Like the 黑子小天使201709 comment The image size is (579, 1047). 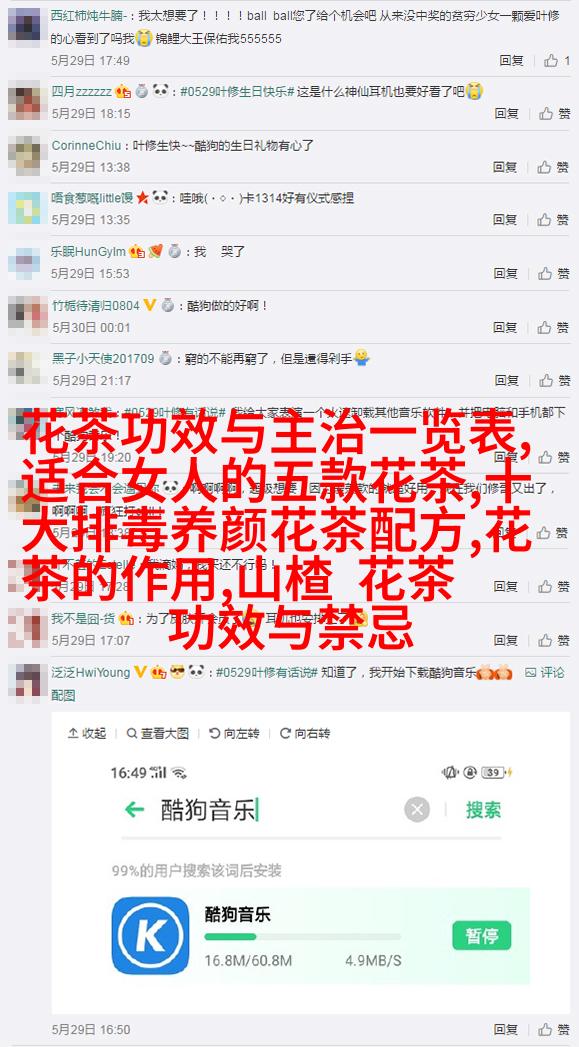click(x=555, y=380)
